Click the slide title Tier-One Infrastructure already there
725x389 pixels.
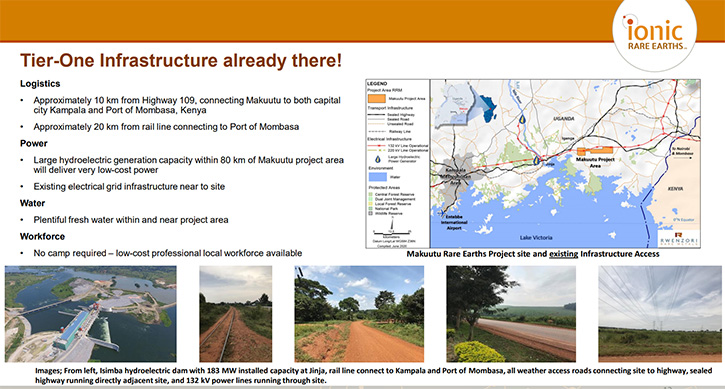click(x=181, y=61)
